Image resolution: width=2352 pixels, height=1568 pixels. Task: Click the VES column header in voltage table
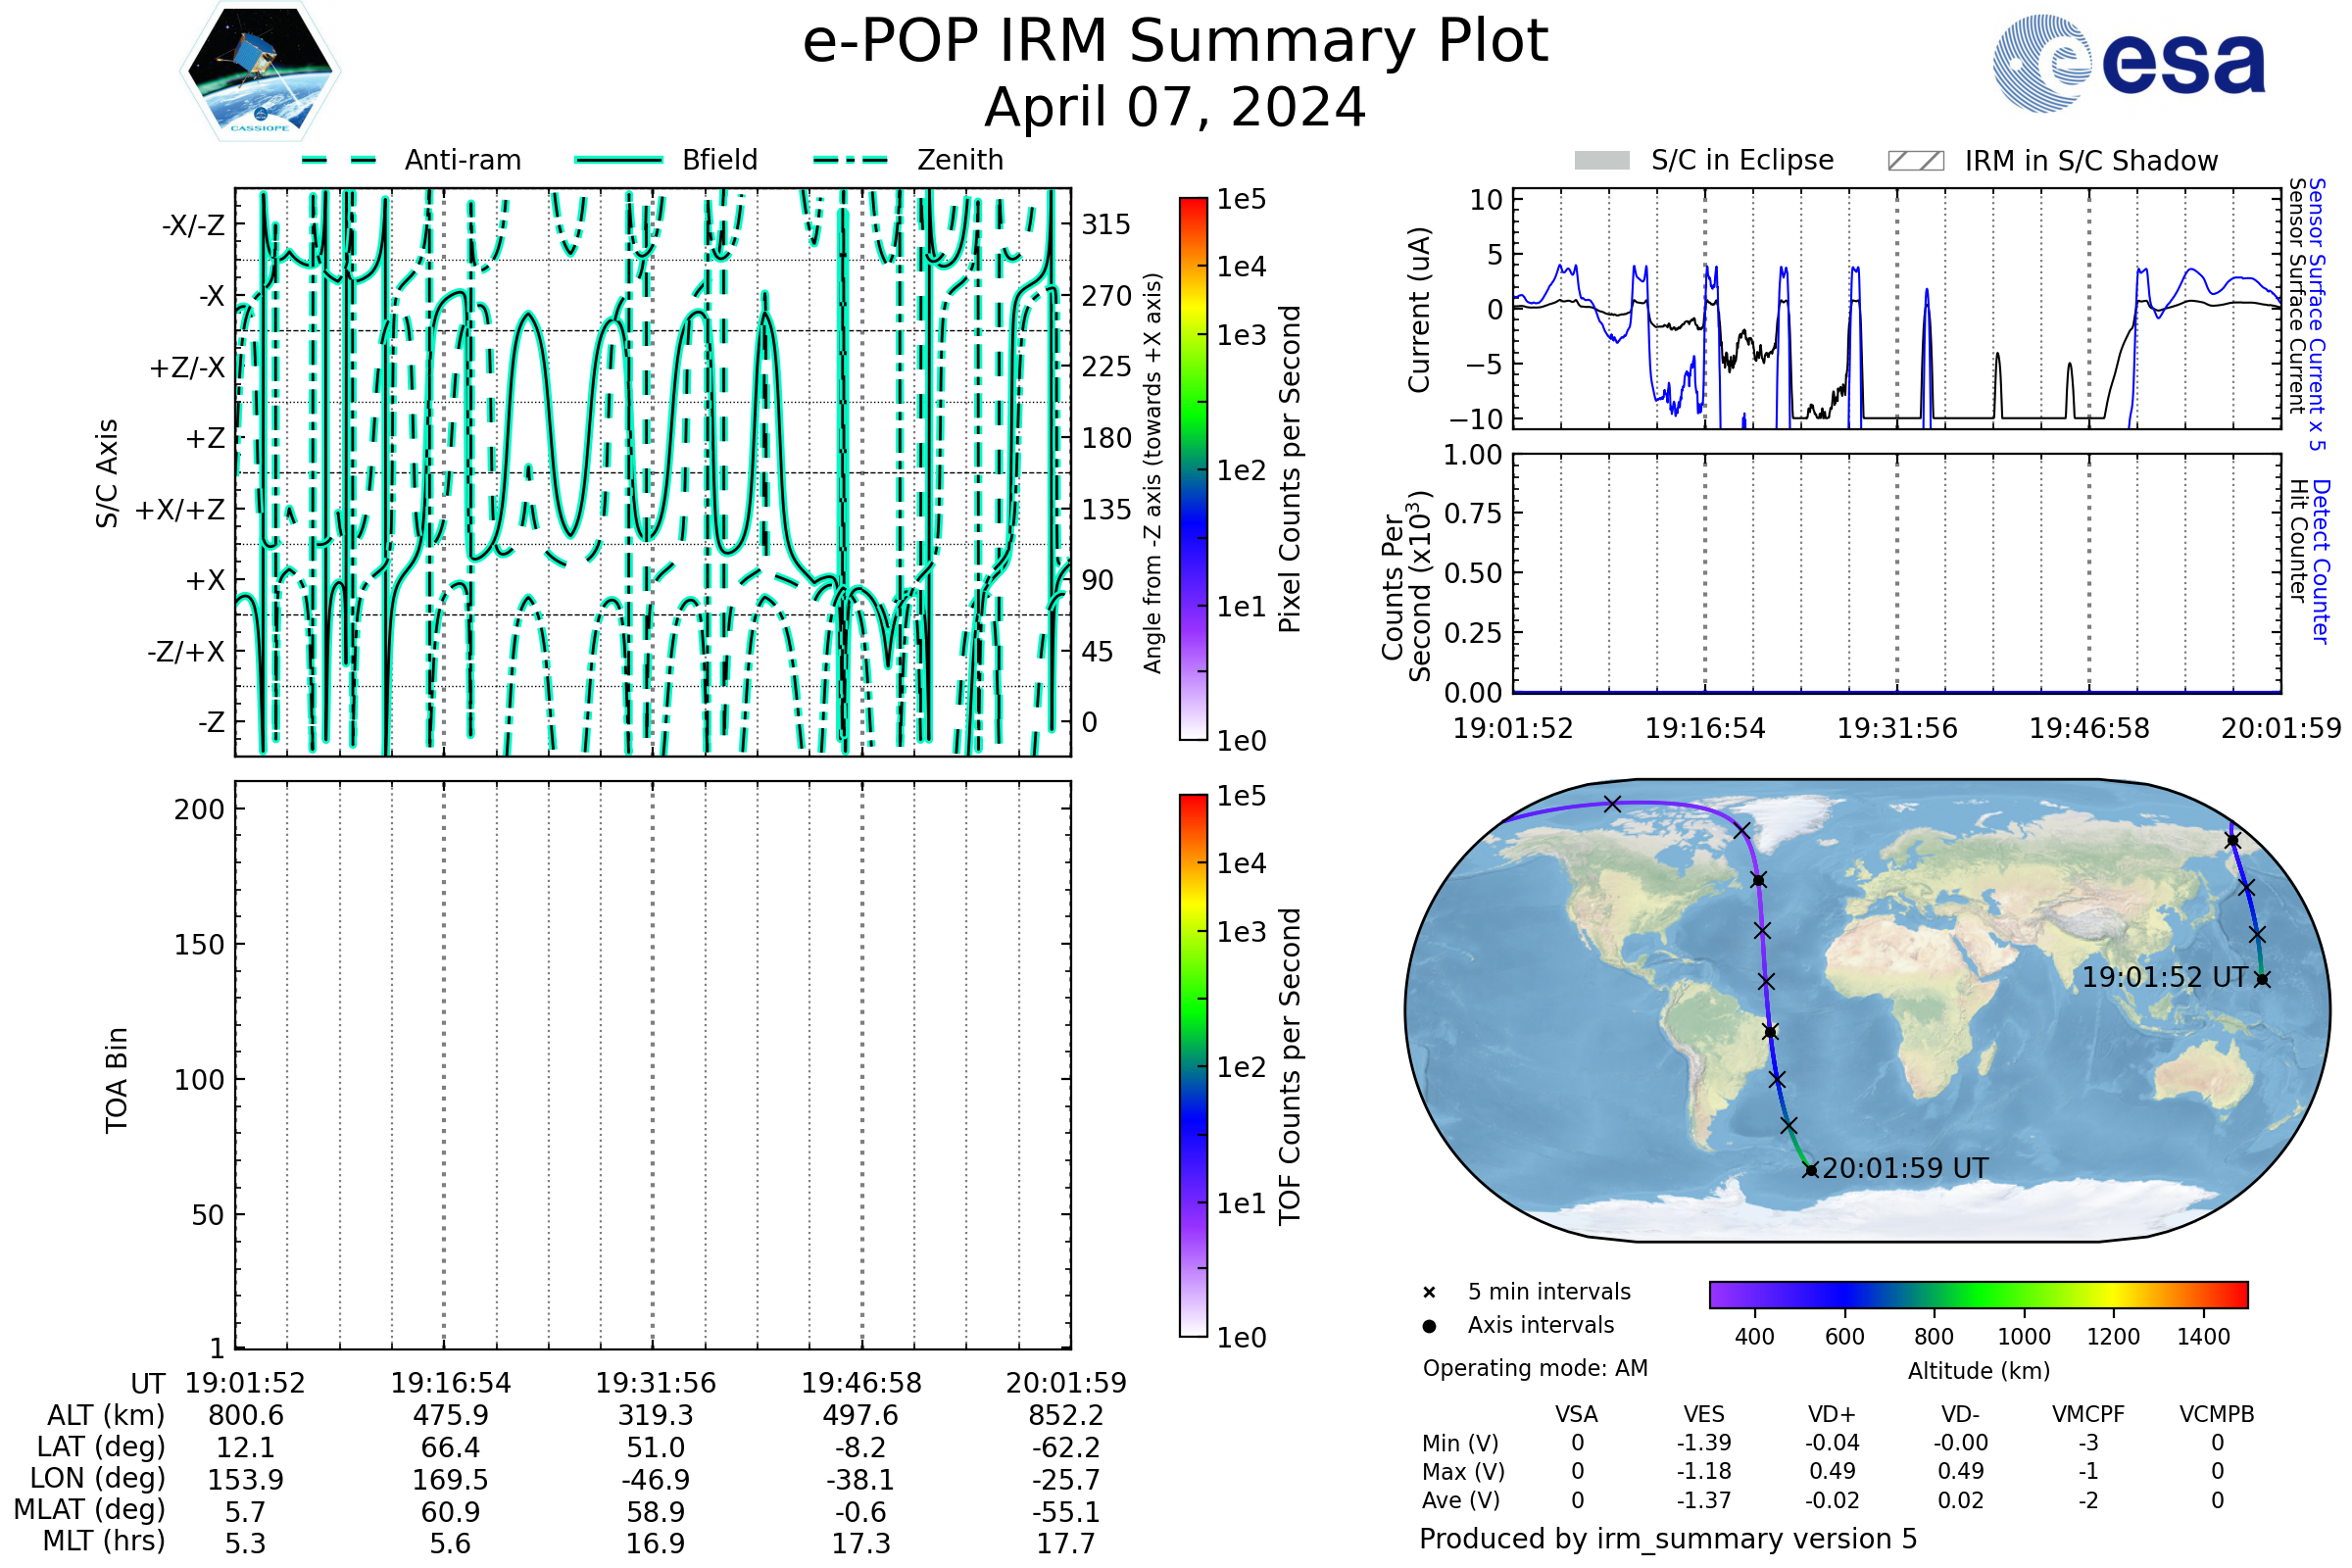click(1704, 1415)
